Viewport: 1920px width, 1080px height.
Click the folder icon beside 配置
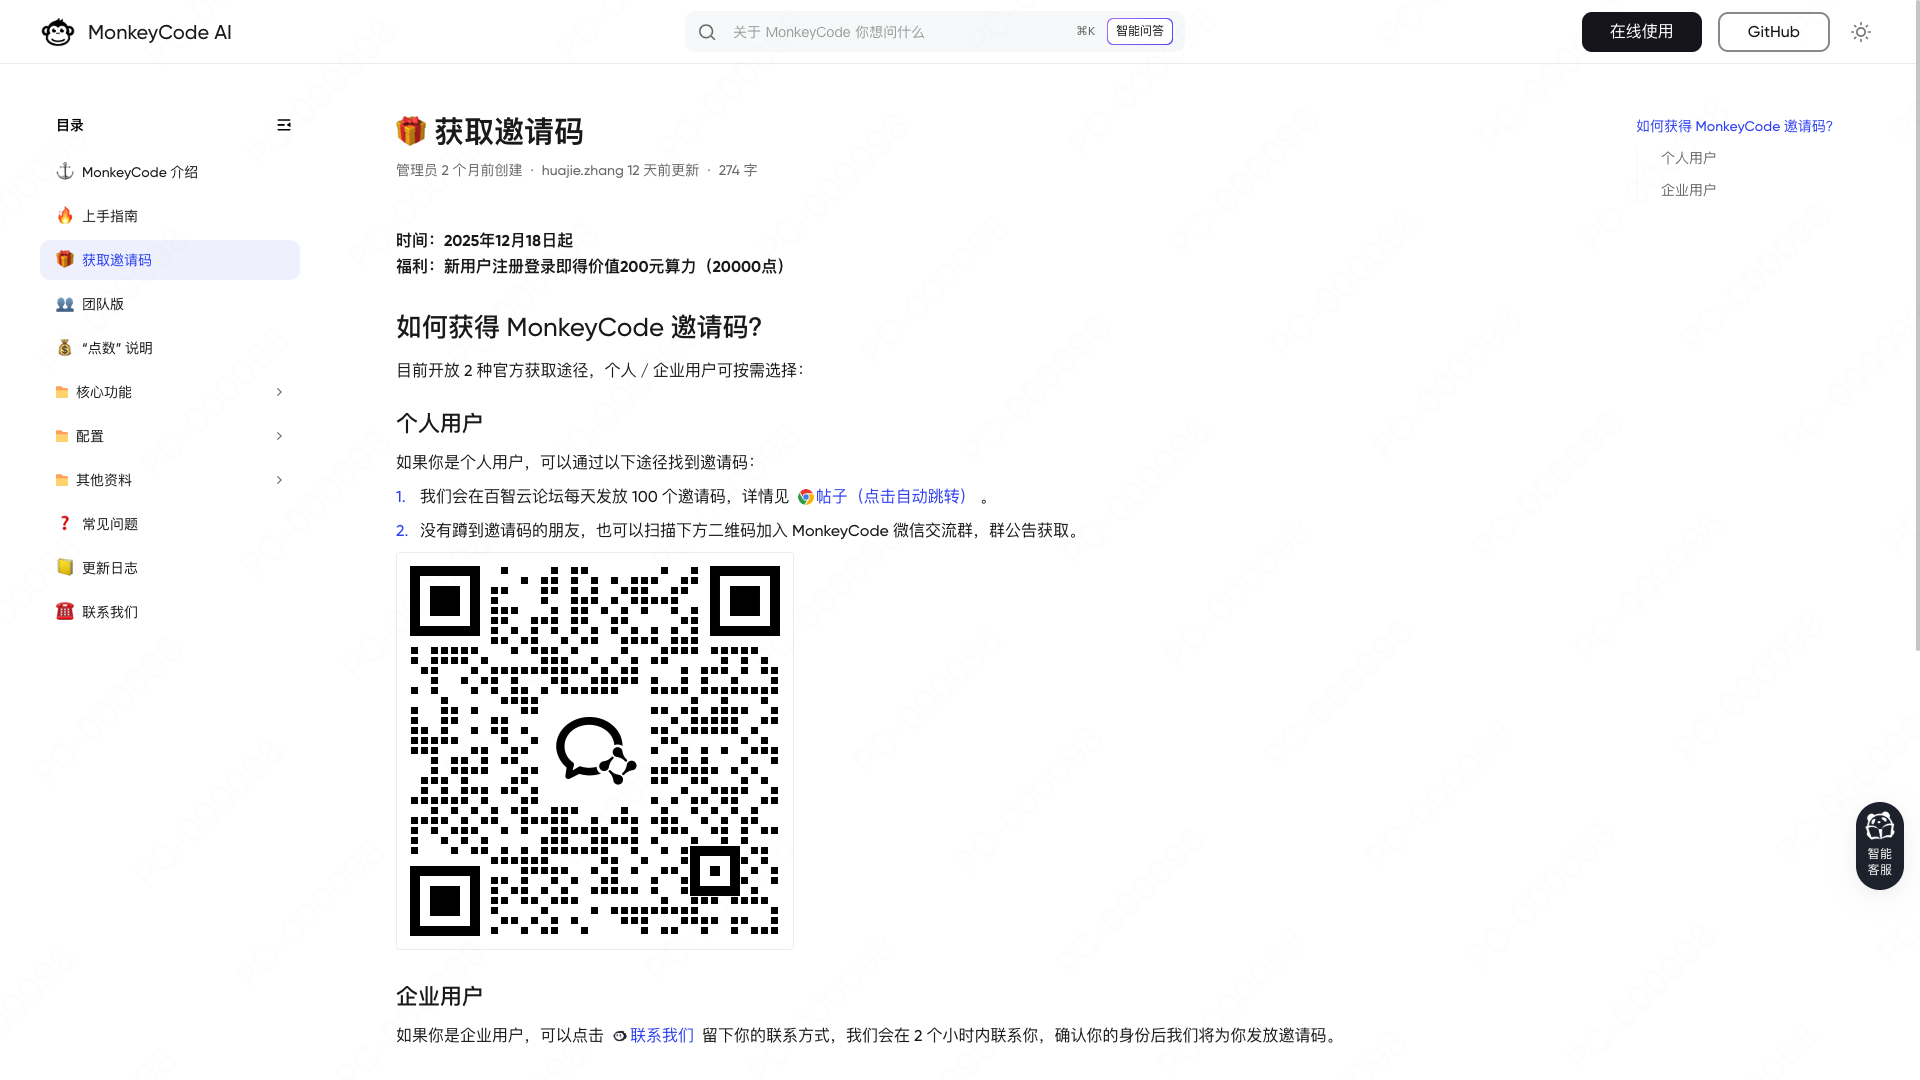click(x=62, y=436)
